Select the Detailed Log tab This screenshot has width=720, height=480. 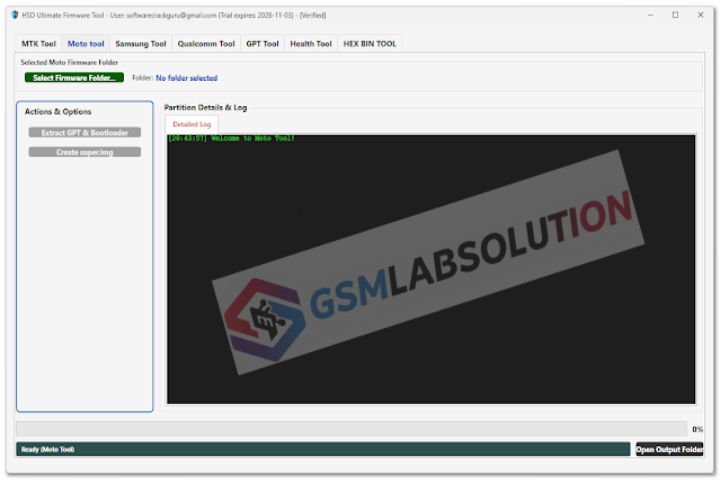tap(191, 124)
